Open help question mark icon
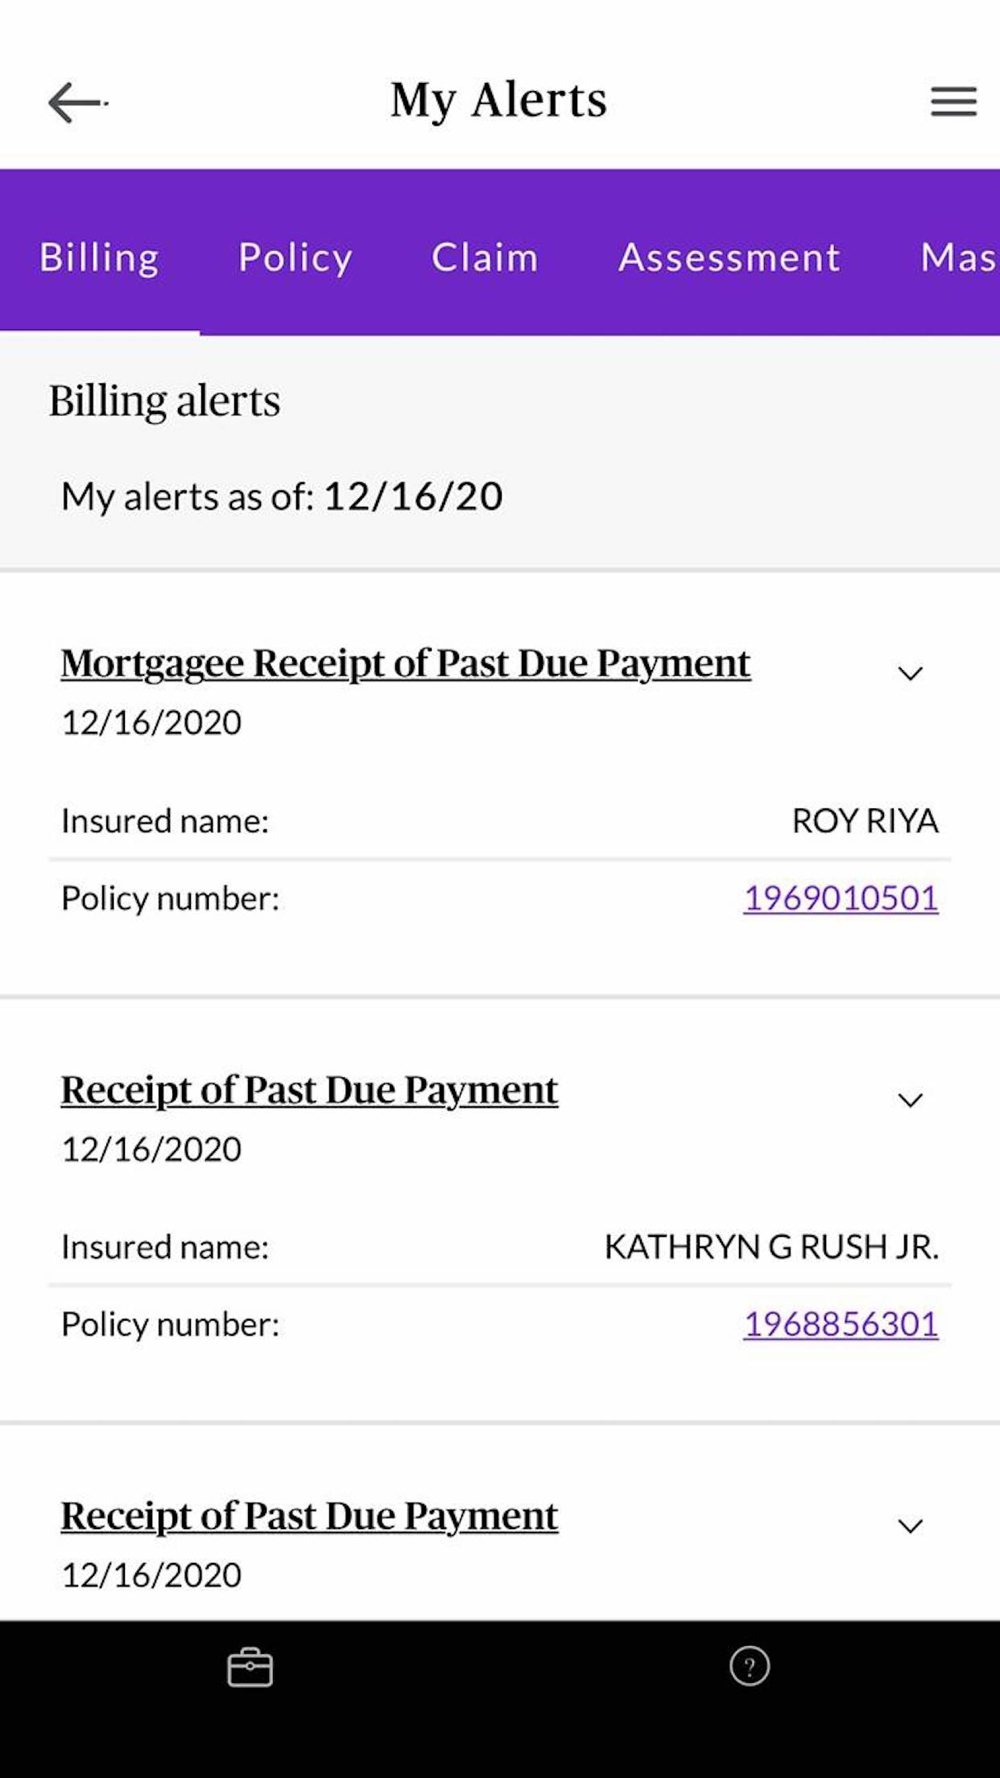The height and width of the screenshot is (1778, 1000). click(x=749, y=1666)
